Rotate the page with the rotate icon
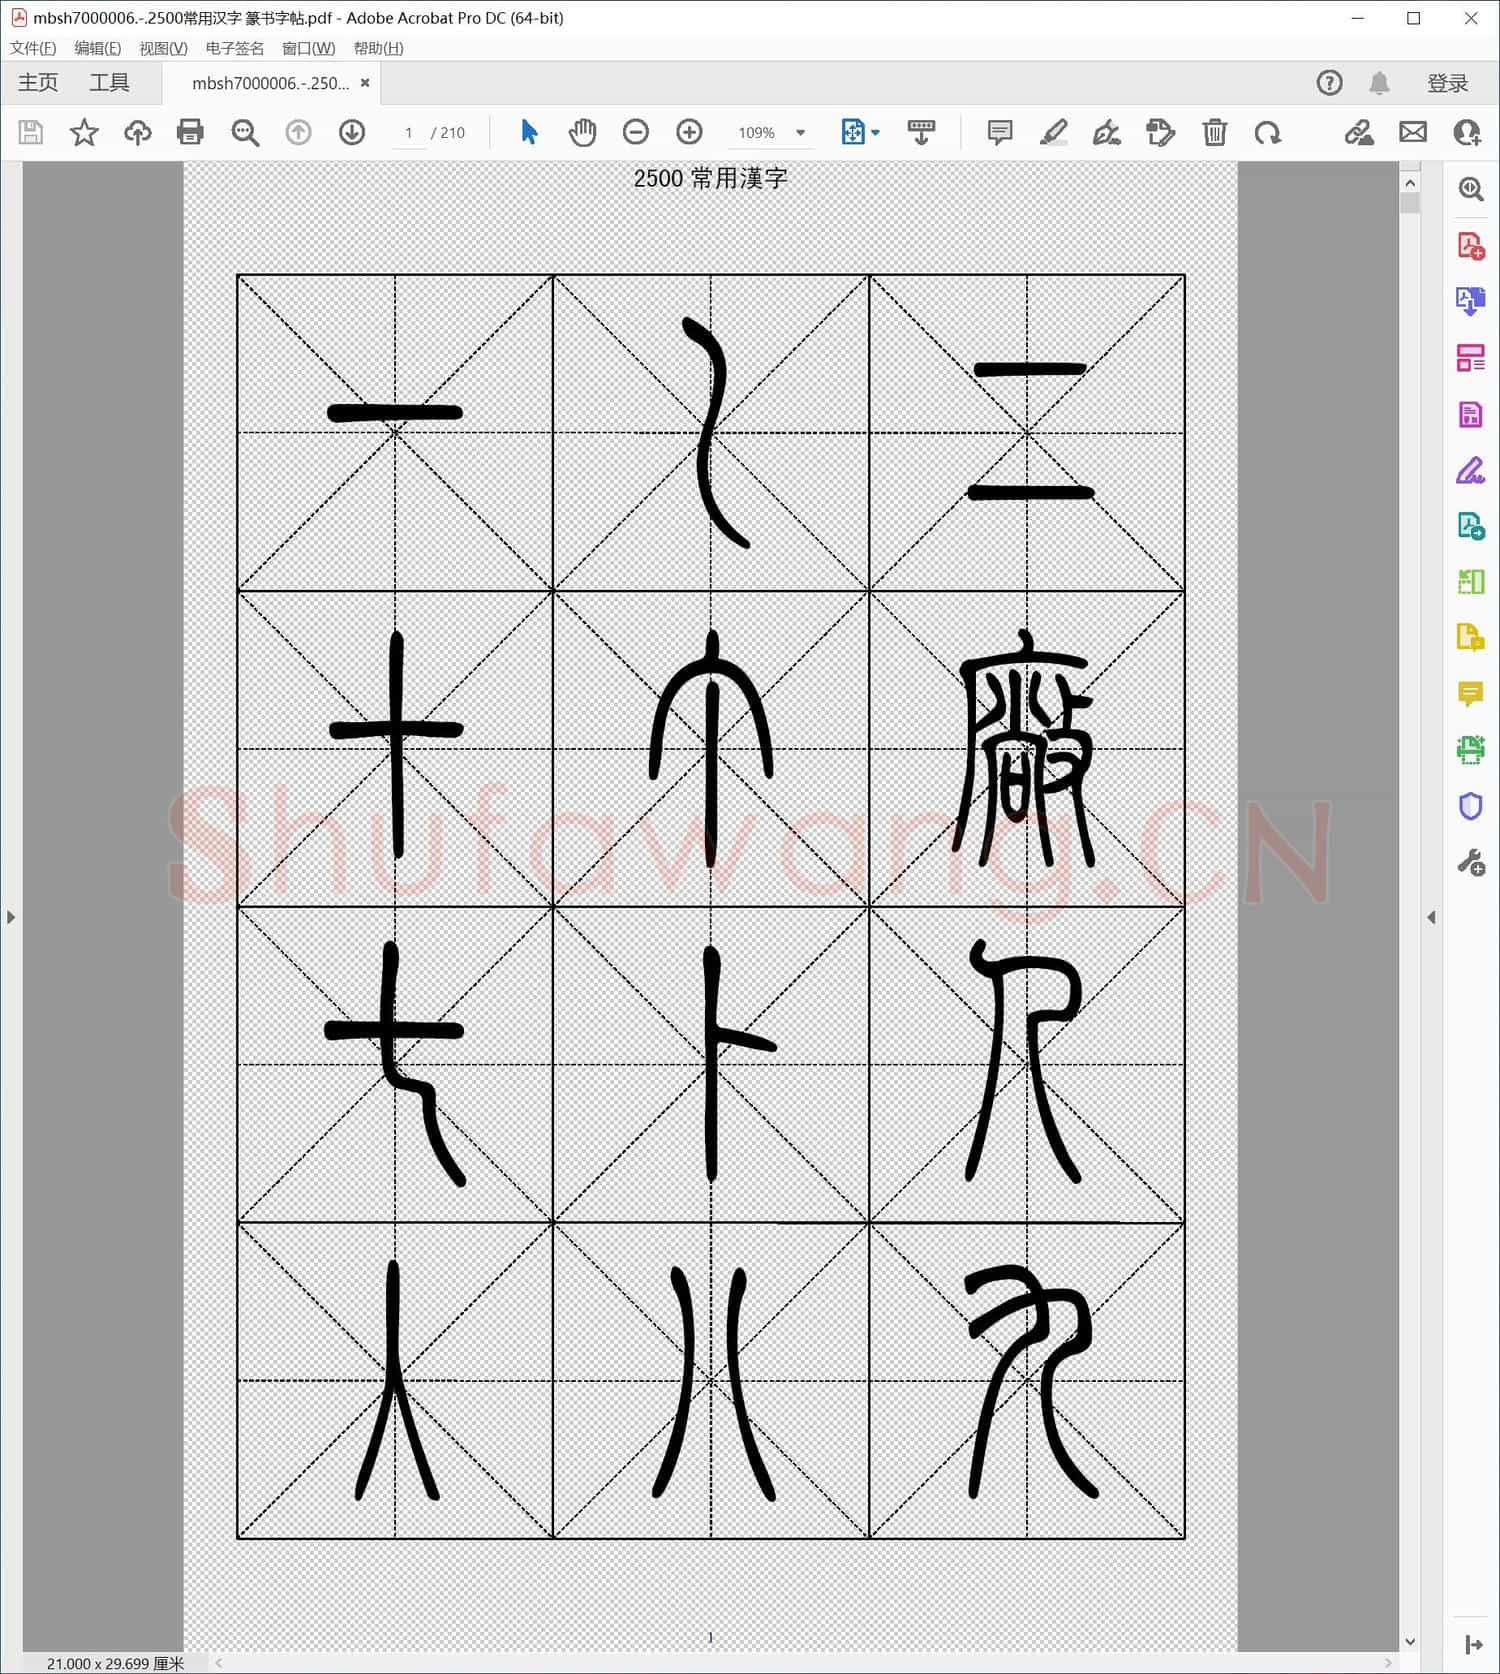 point(1267,132)
